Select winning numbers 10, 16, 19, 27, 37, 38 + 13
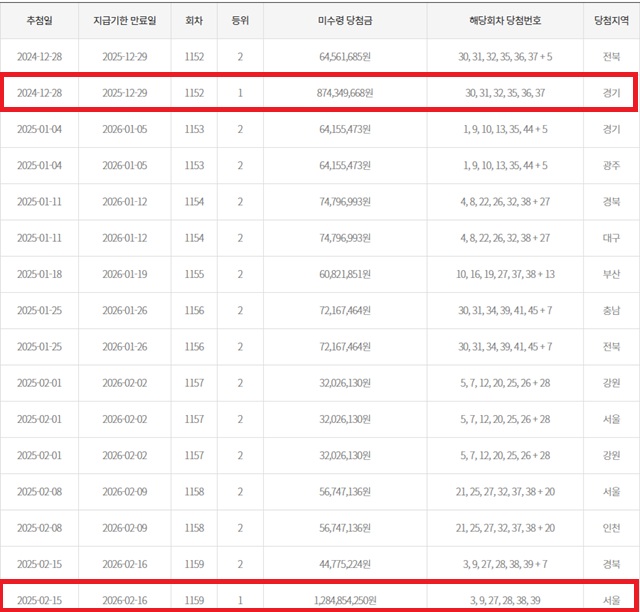The width and height of the screenshot is (640, 612). click(x=504, y=274)
